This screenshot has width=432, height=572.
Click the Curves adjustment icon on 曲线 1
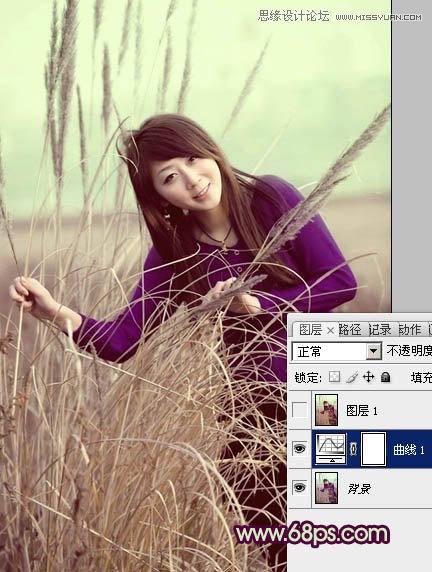[330, 448]
